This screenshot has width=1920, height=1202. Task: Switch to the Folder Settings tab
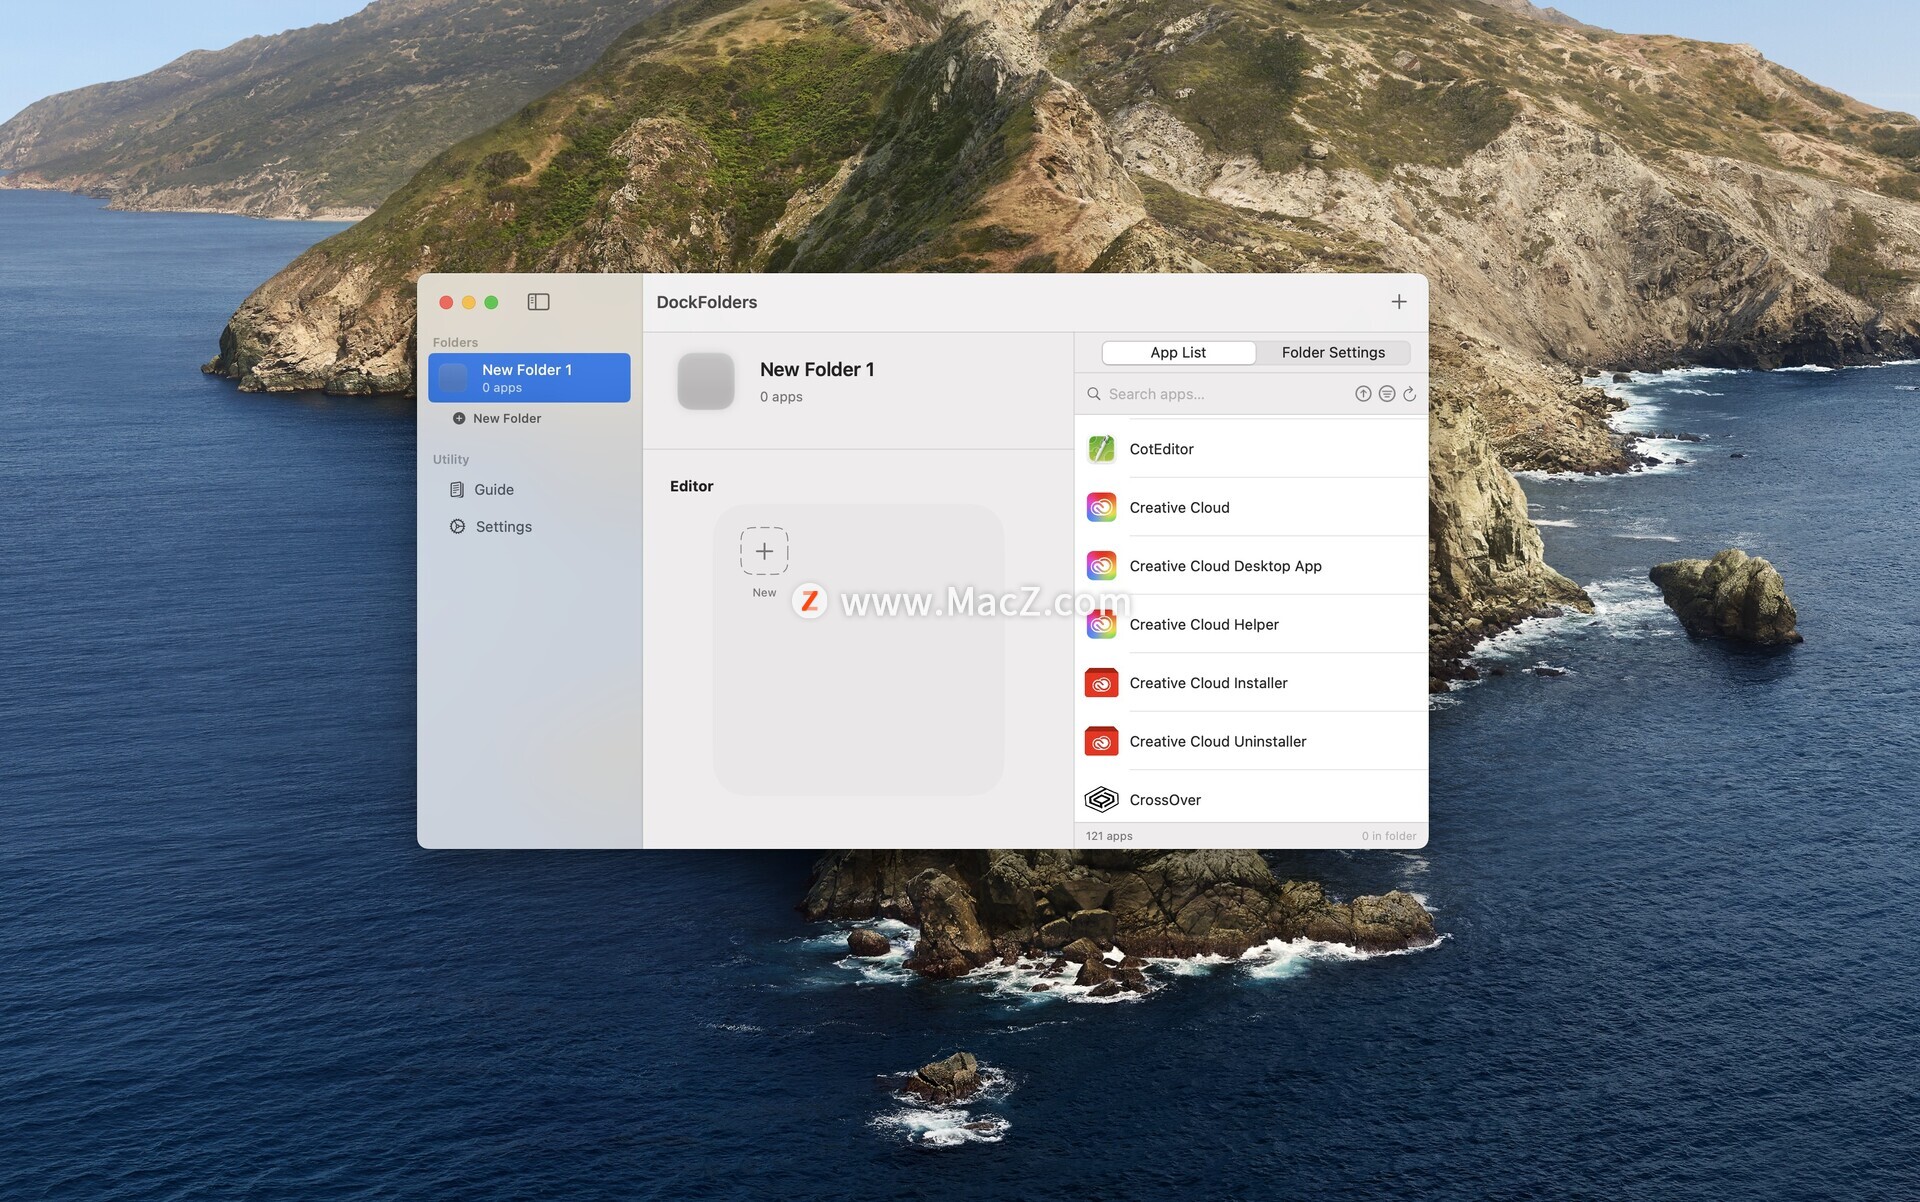[1333, 352]
